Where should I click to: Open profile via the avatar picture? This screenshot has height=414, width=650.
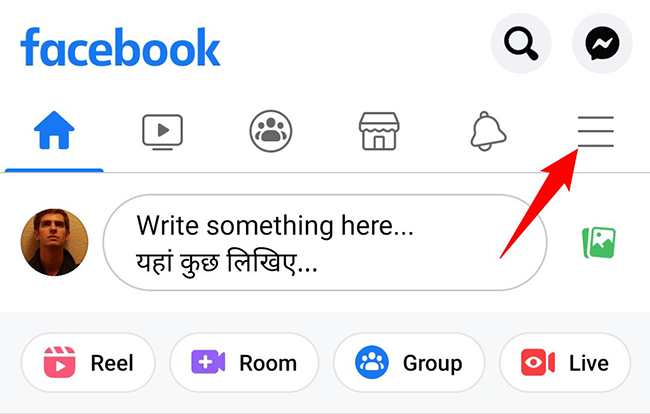point(54,242)
